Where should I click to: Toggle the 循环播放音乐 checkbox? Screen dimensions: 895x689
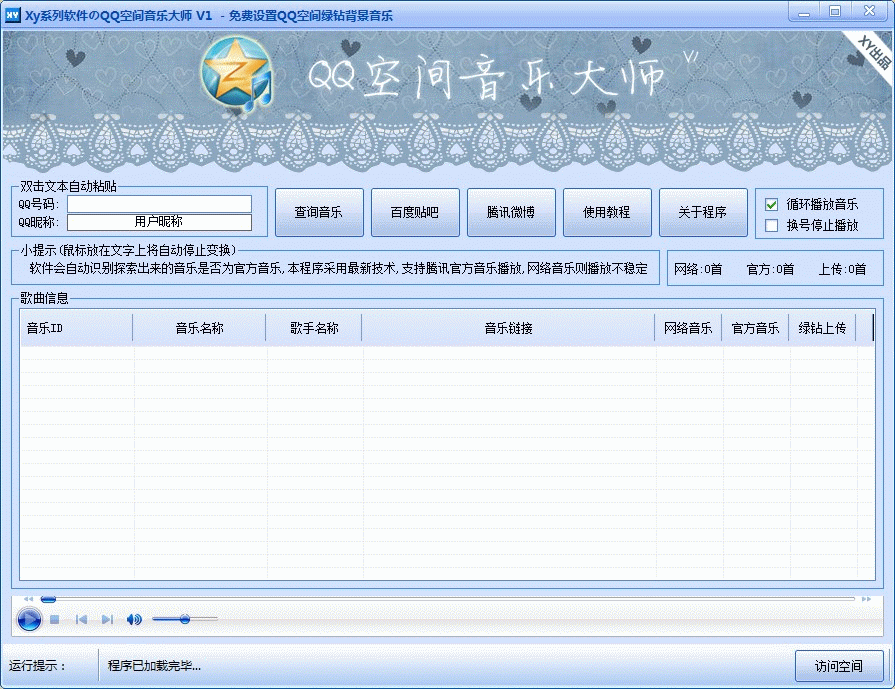(771, 204)
